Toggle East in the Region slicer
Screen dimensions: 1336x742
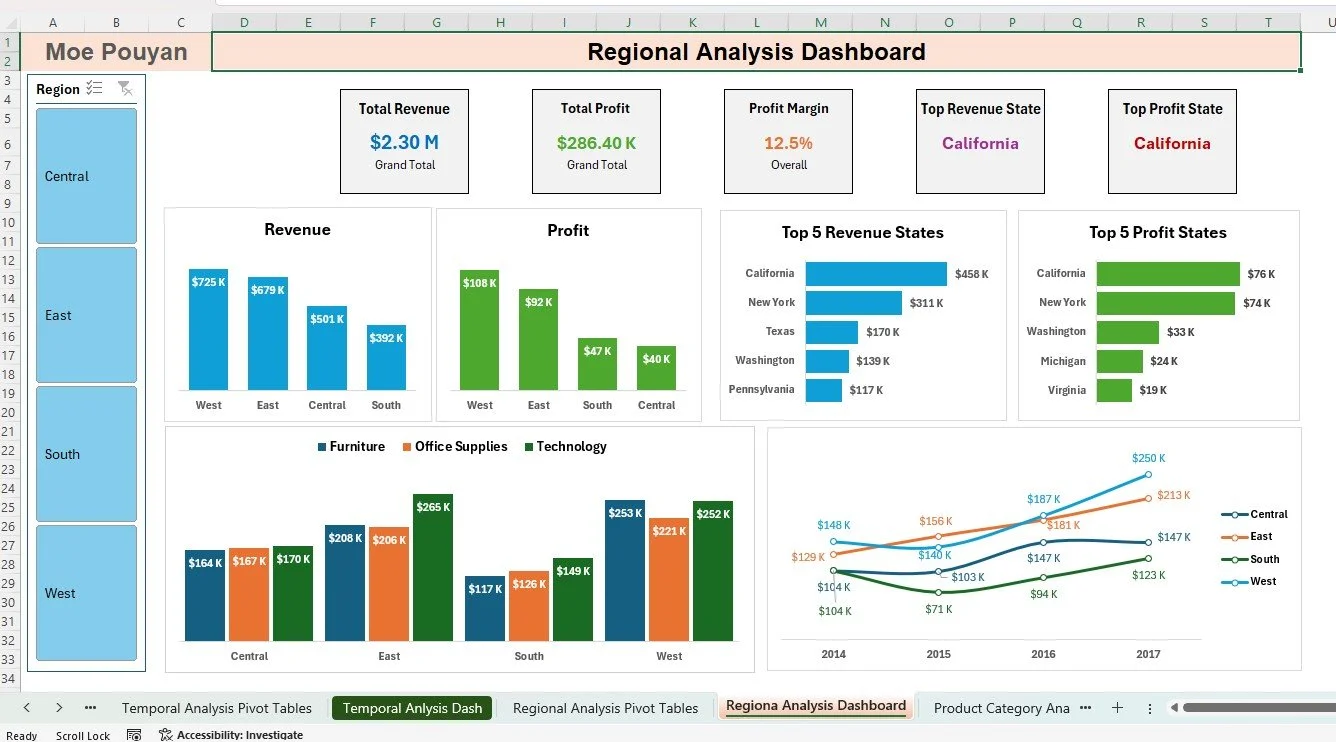point(86,315)
